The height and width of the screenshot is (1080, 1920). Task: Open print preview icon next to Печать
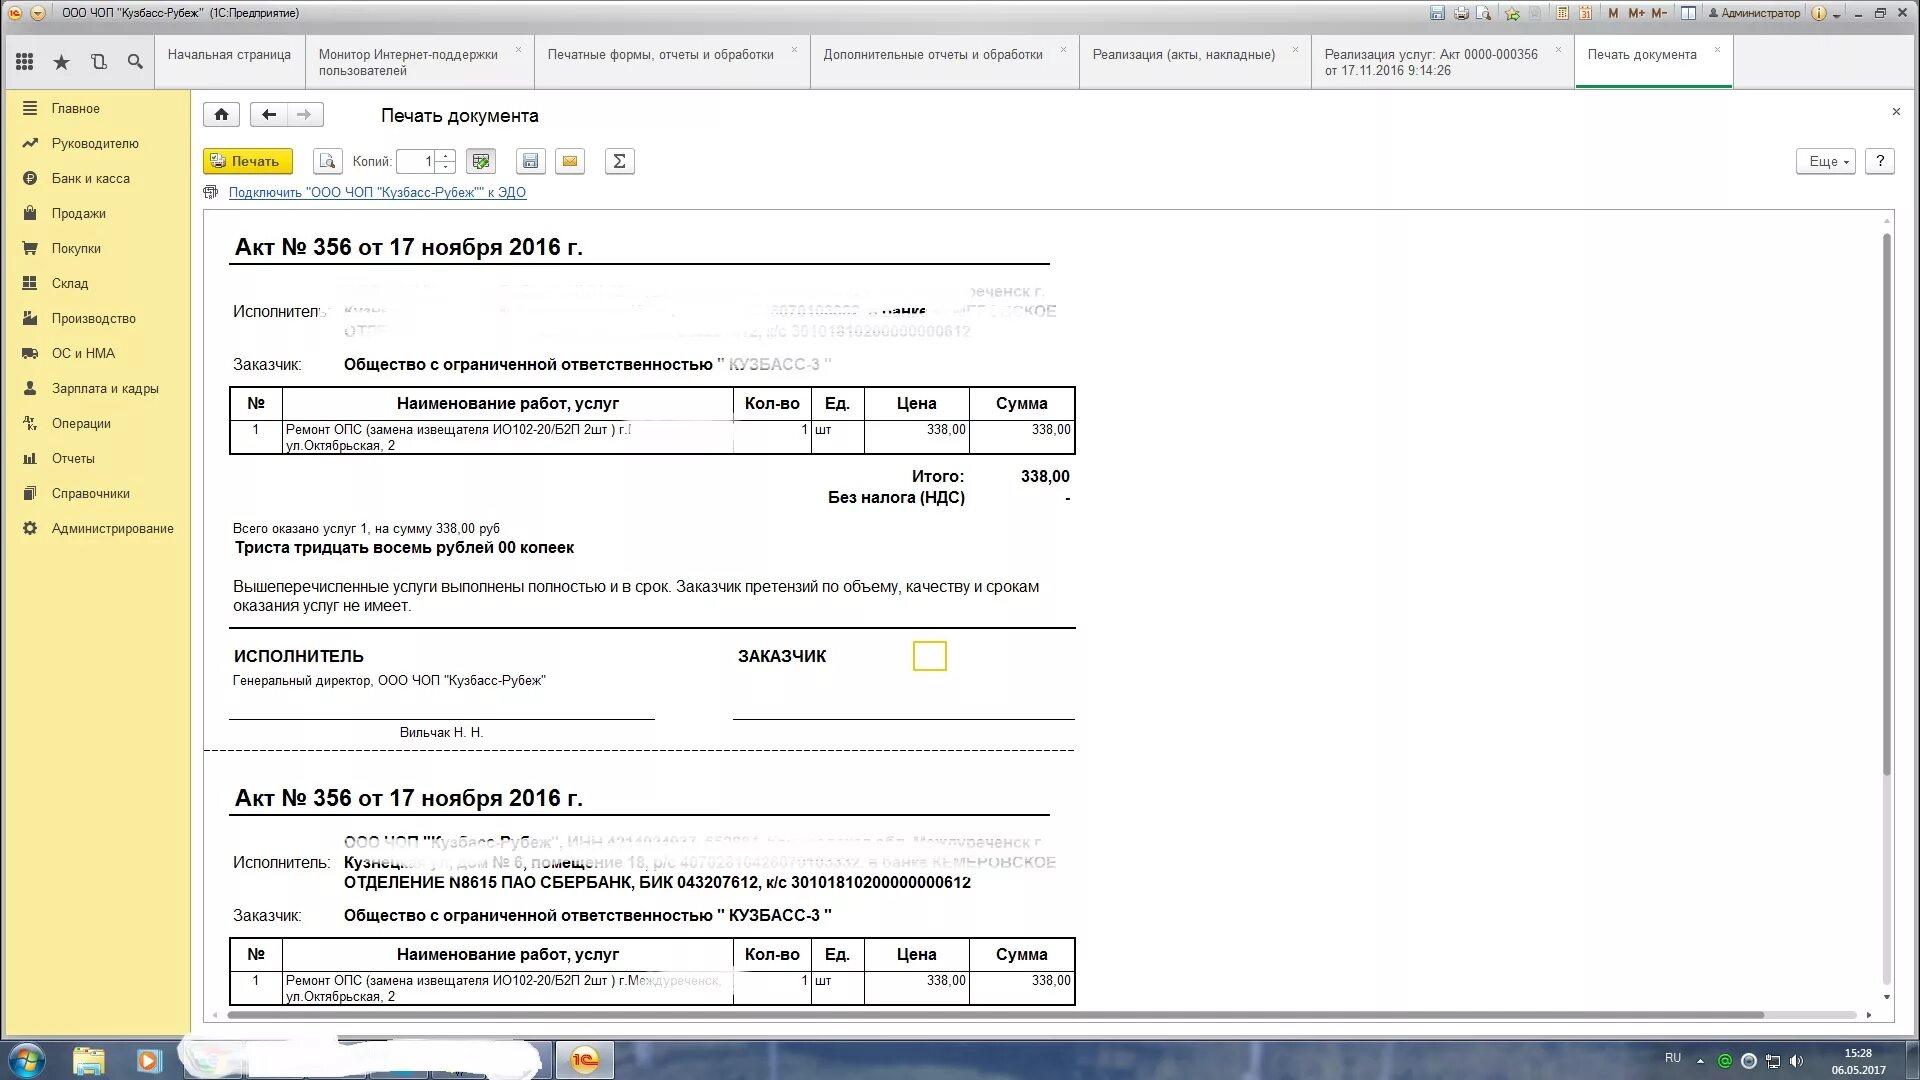327,161
